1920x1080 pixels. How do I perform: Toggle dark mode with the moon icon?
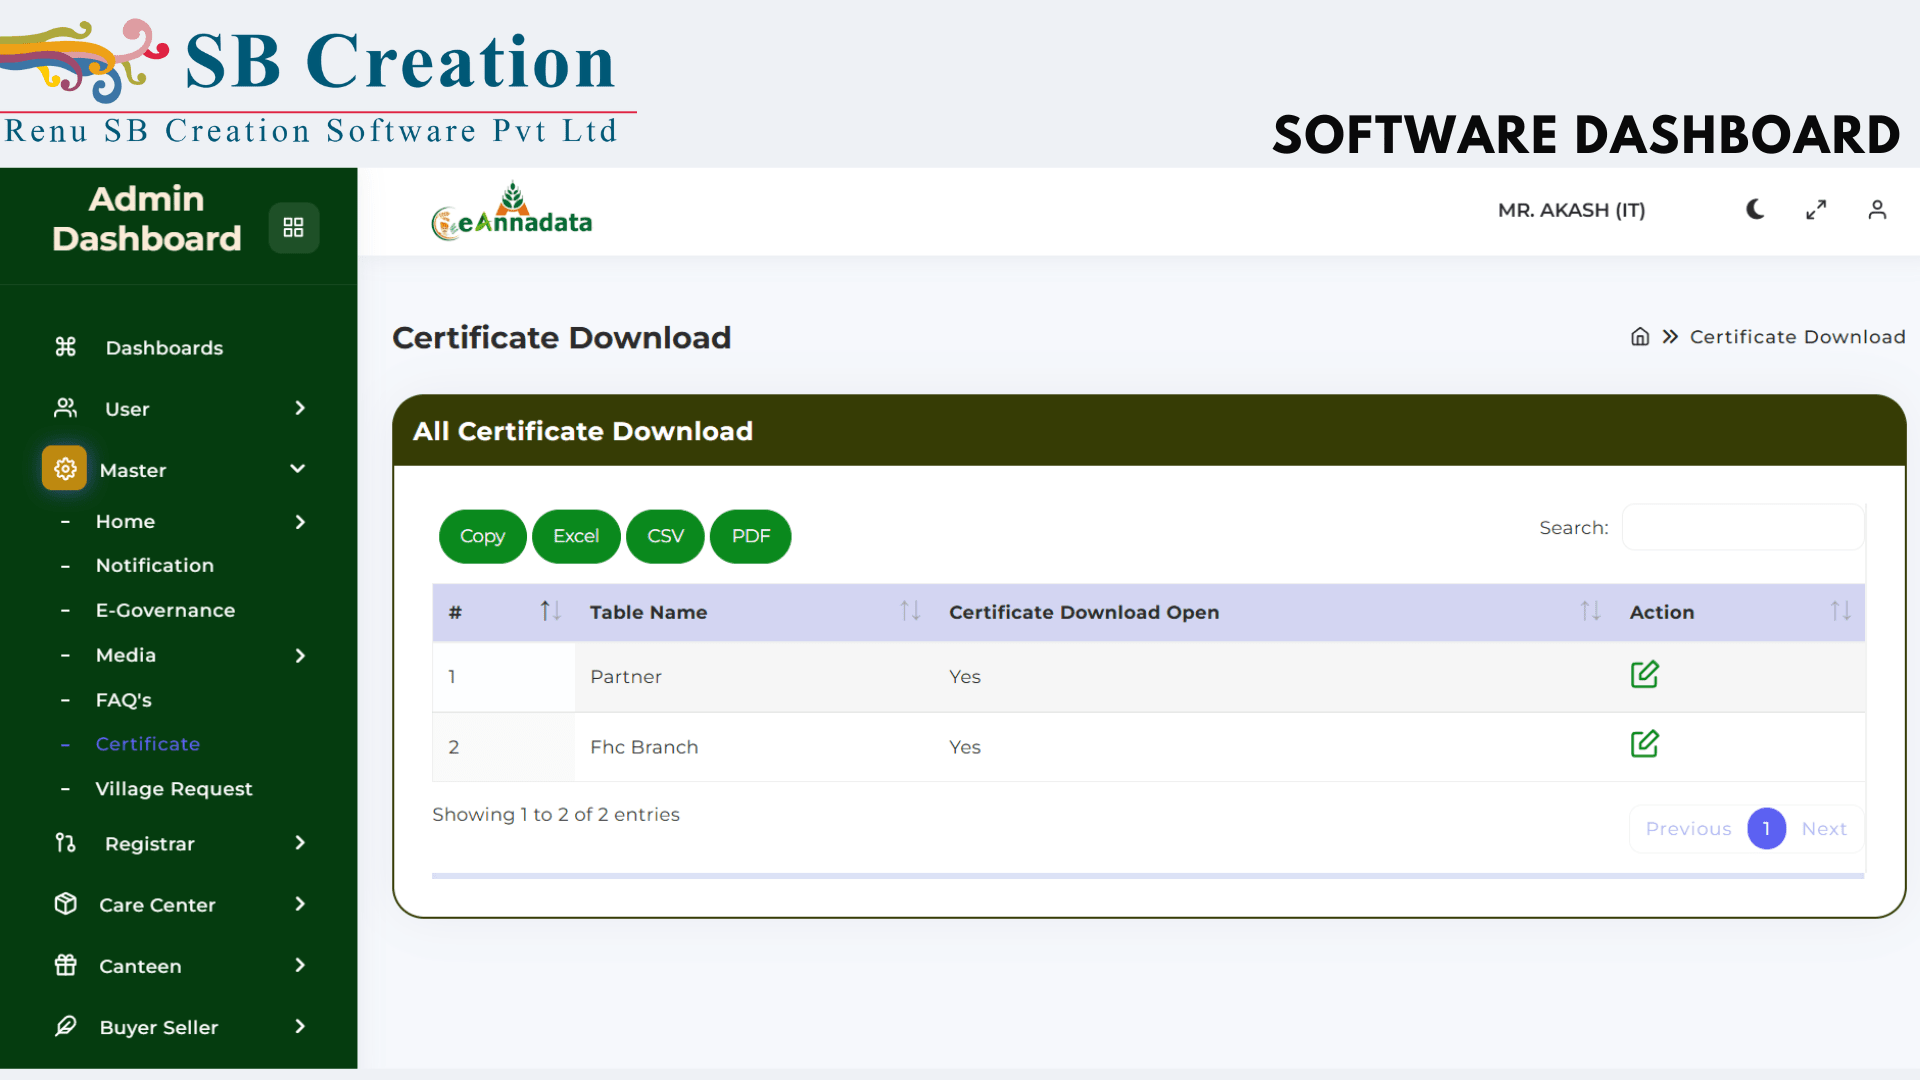click(1755, 209)
